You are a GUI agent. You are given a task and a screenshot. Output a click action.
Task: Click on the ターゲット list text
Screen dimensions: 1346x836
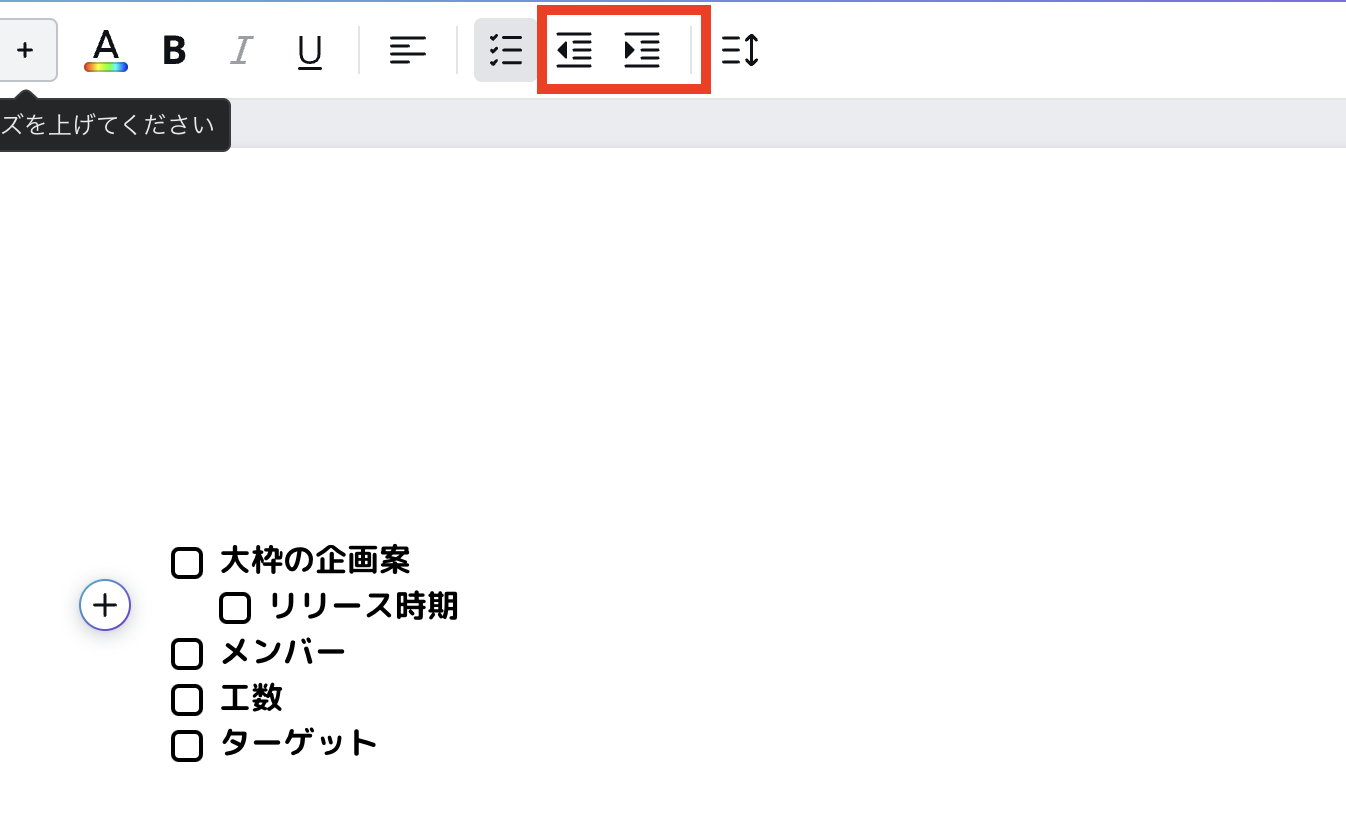pyautogui.click(x=298, y=743)
